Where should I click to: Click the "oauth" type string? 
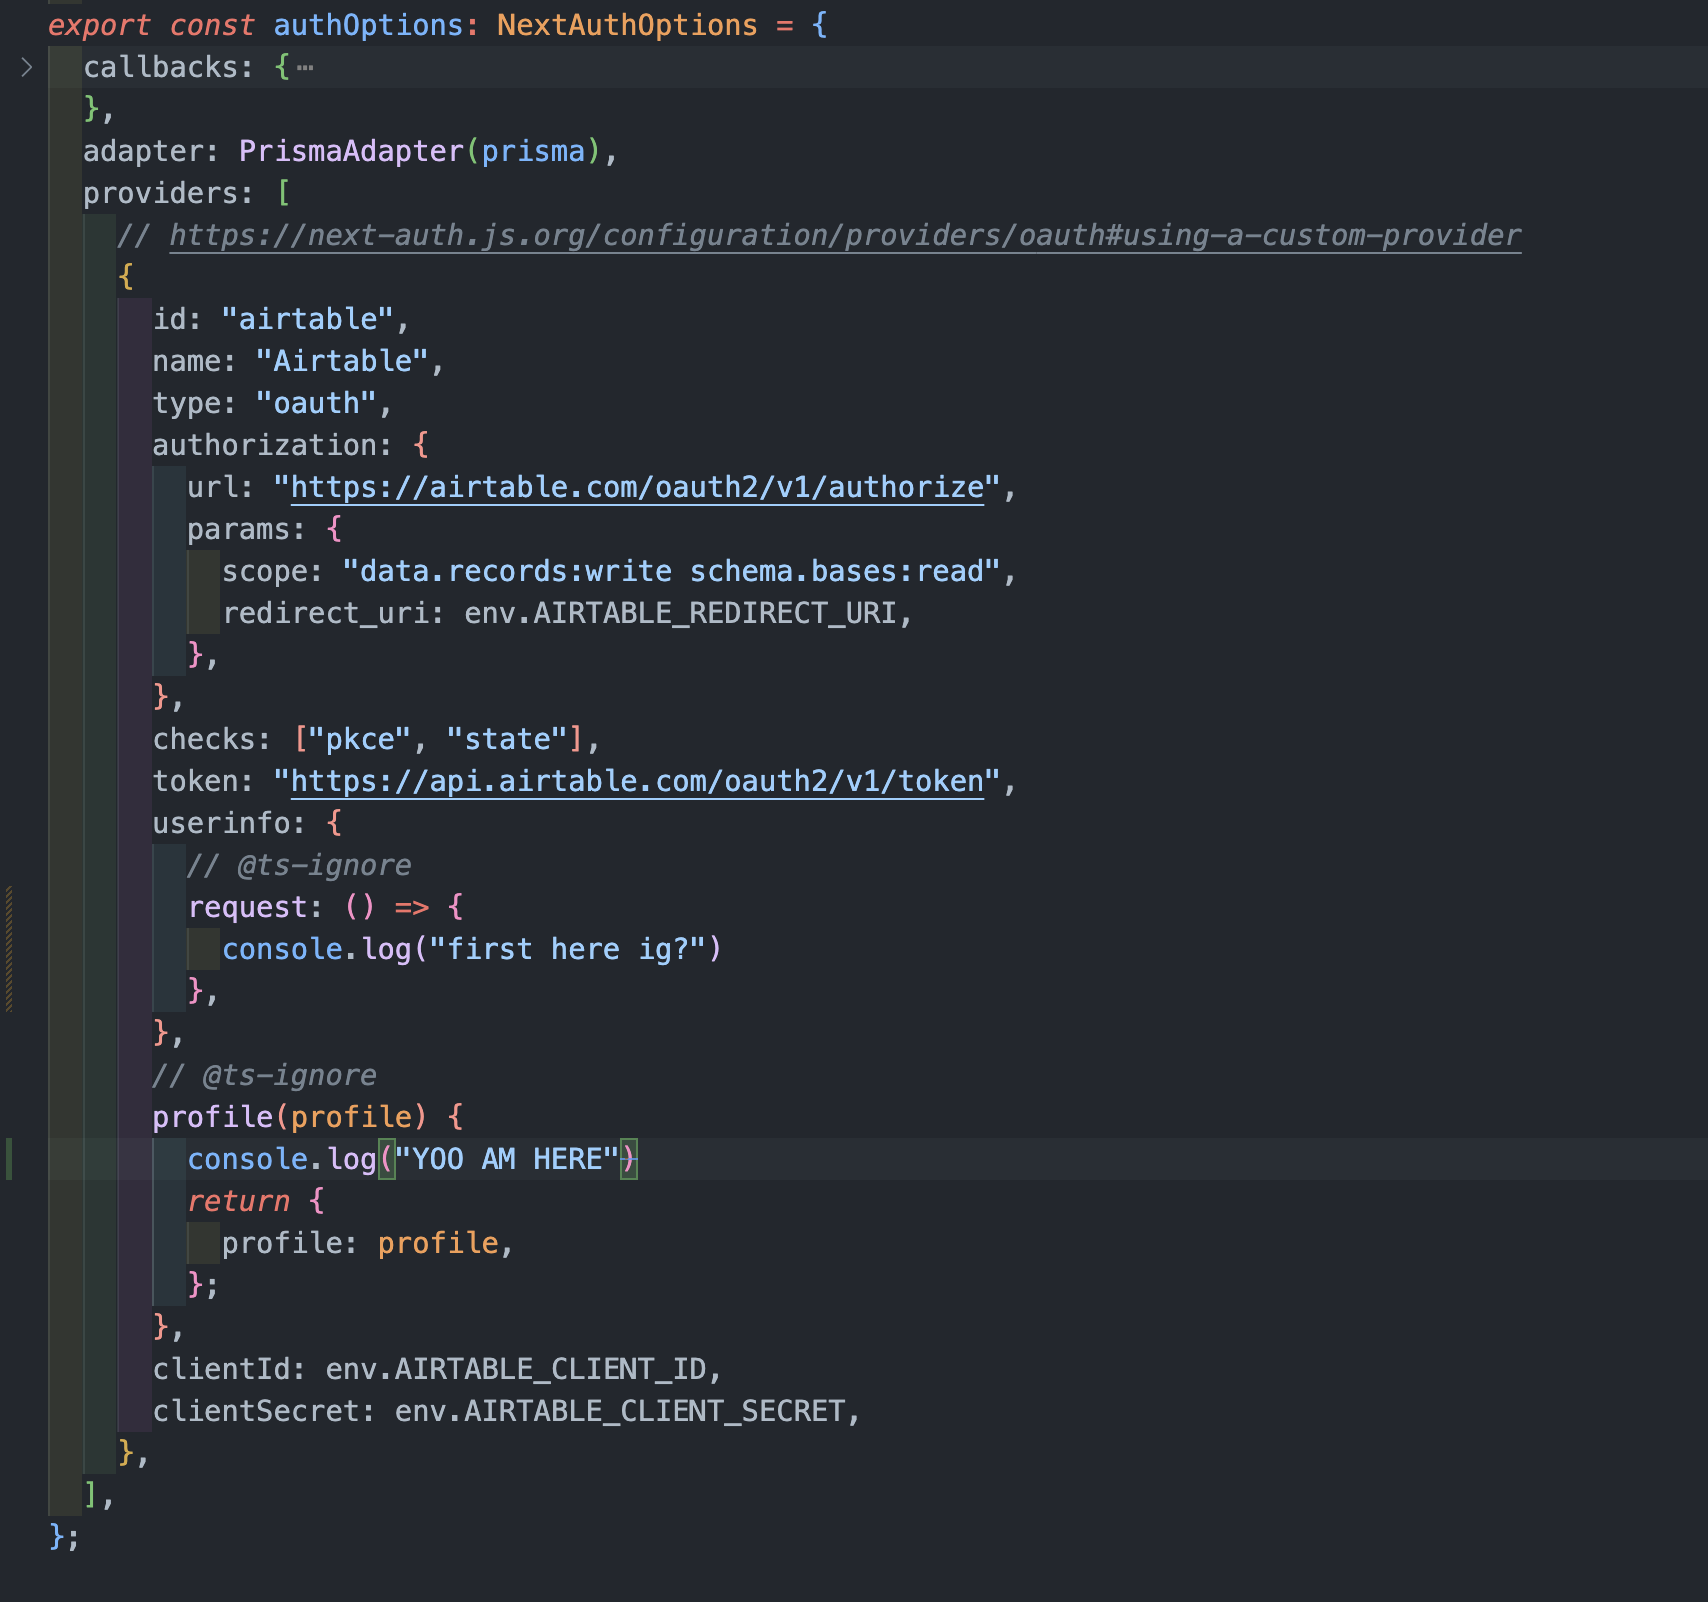tap(316, 403)
